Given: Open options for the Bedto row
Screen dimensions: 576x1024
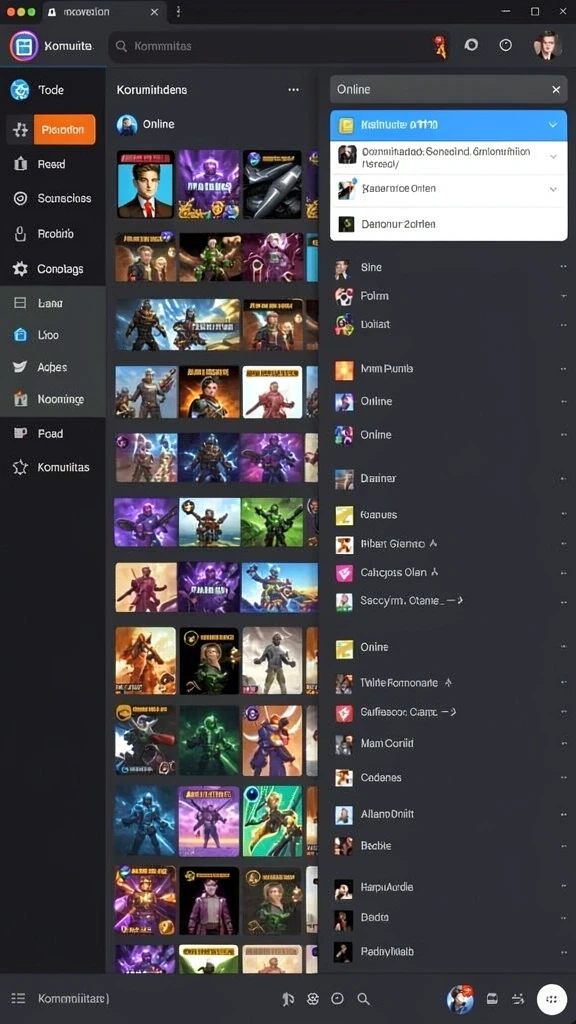Looking at the screenshot, I should [x=563, y=918].
